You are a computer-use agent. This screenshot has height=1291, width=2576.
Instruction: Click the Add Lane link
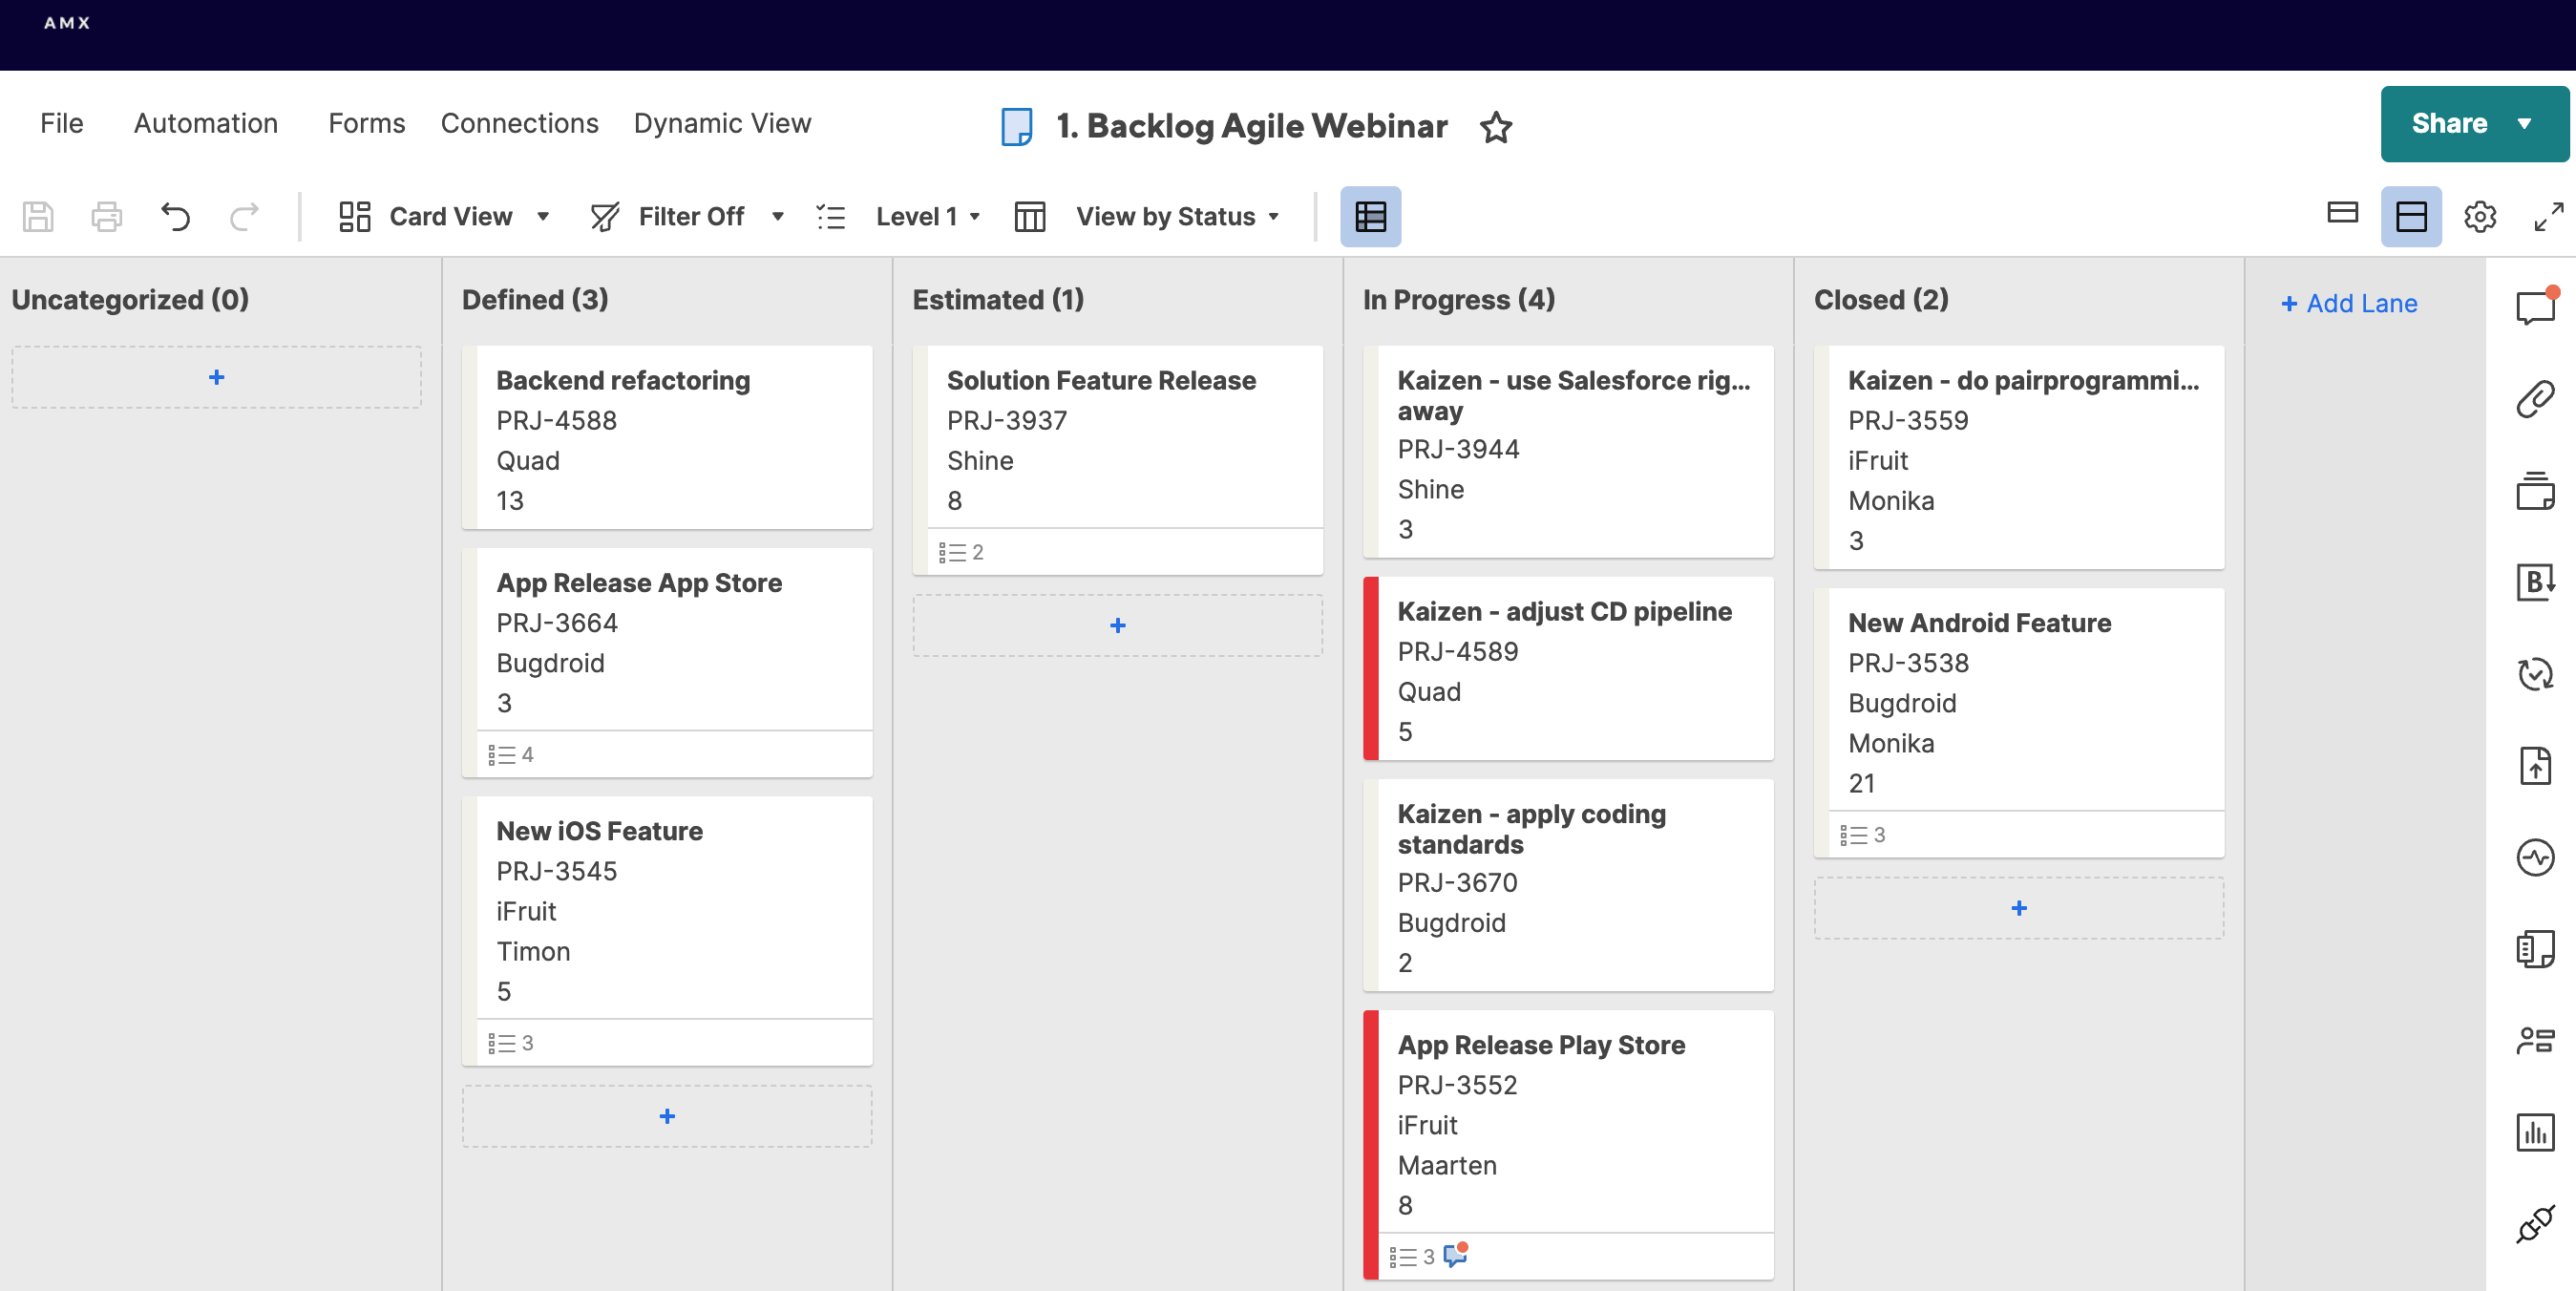[x=2349, y=304]
